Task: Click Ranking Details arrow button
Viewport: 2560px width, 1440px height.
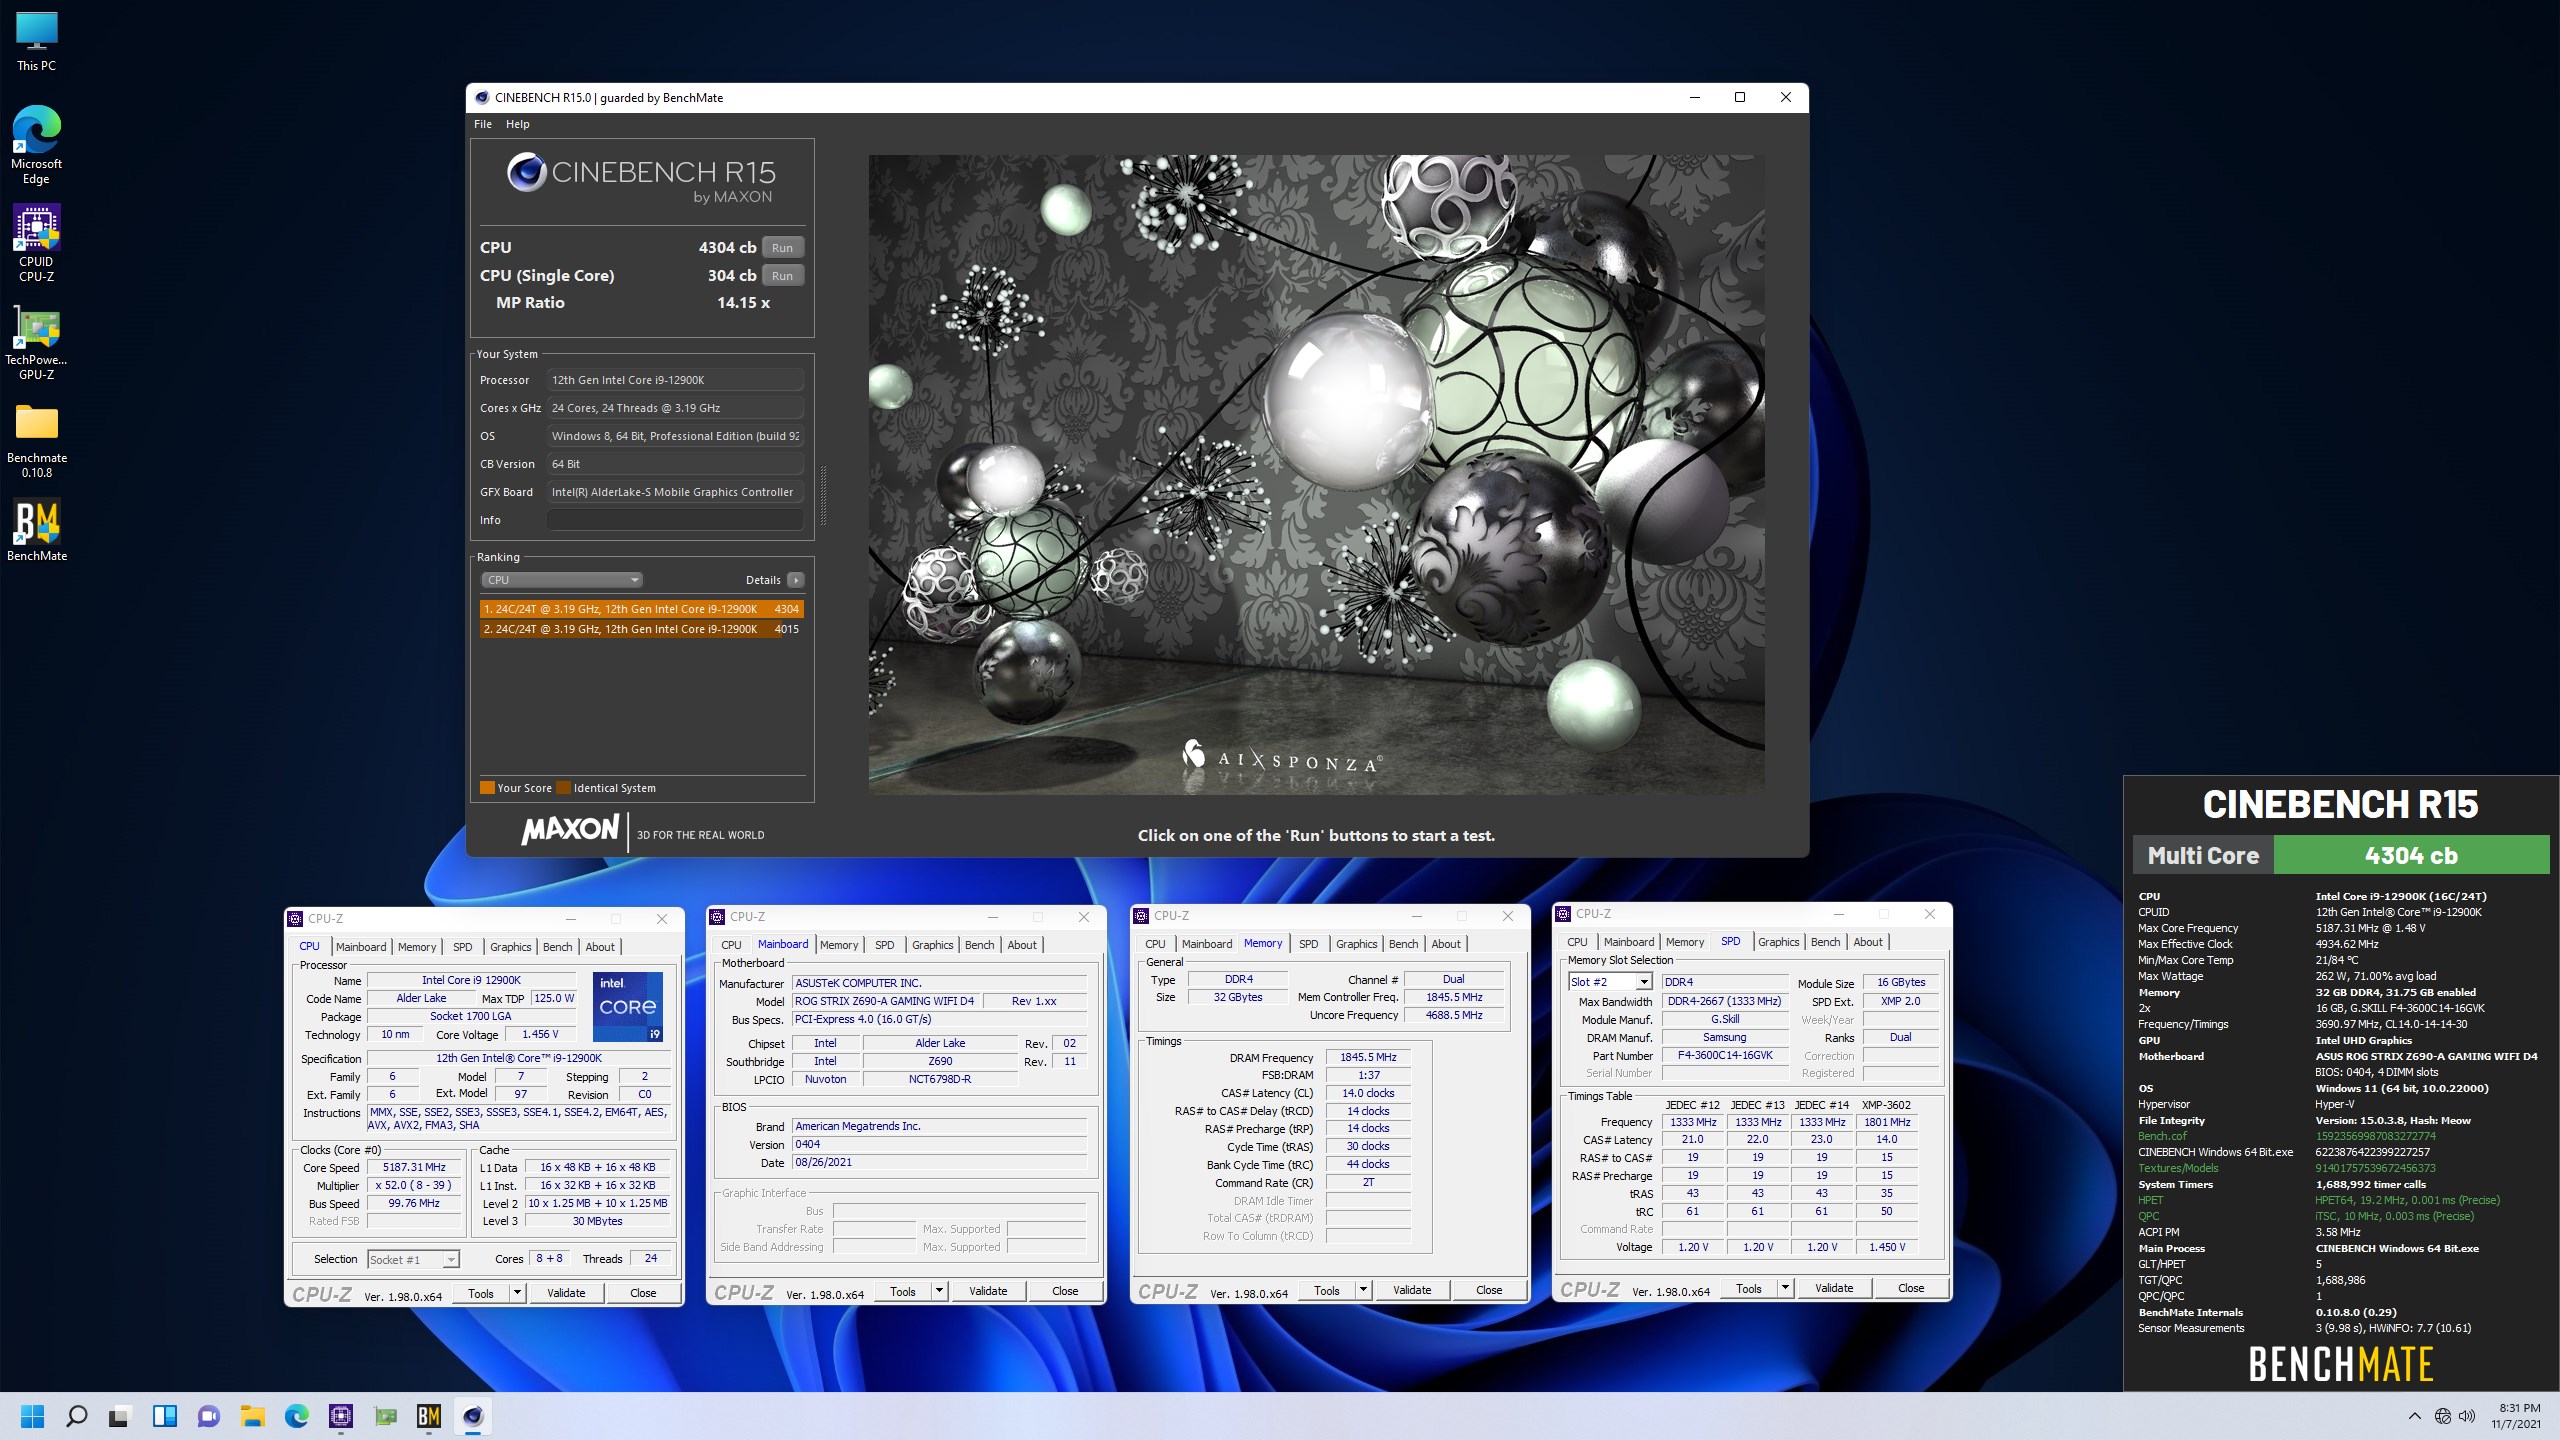Action: pos(796,580)
